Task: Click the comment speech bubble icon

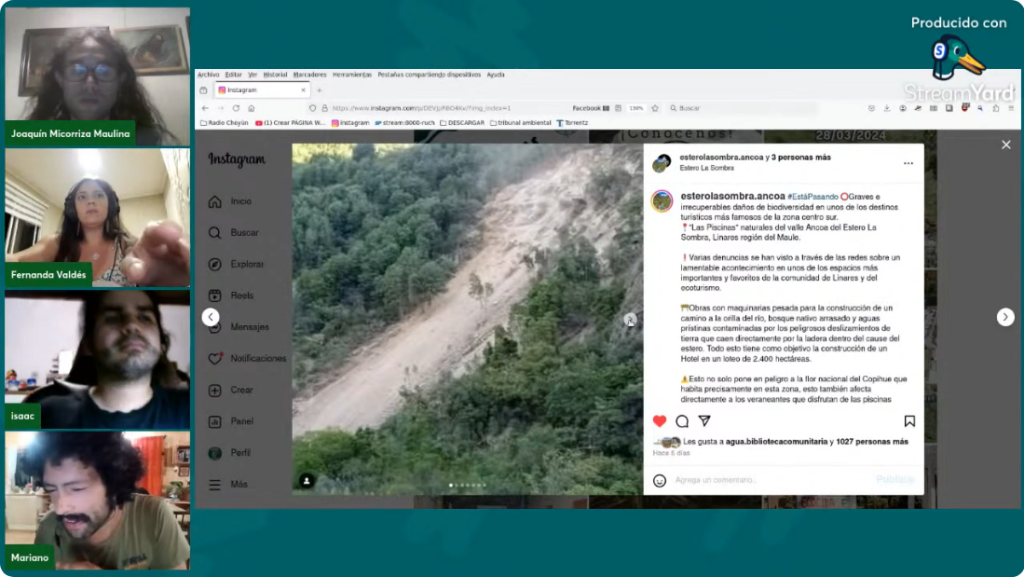Action: click(682, 421)
